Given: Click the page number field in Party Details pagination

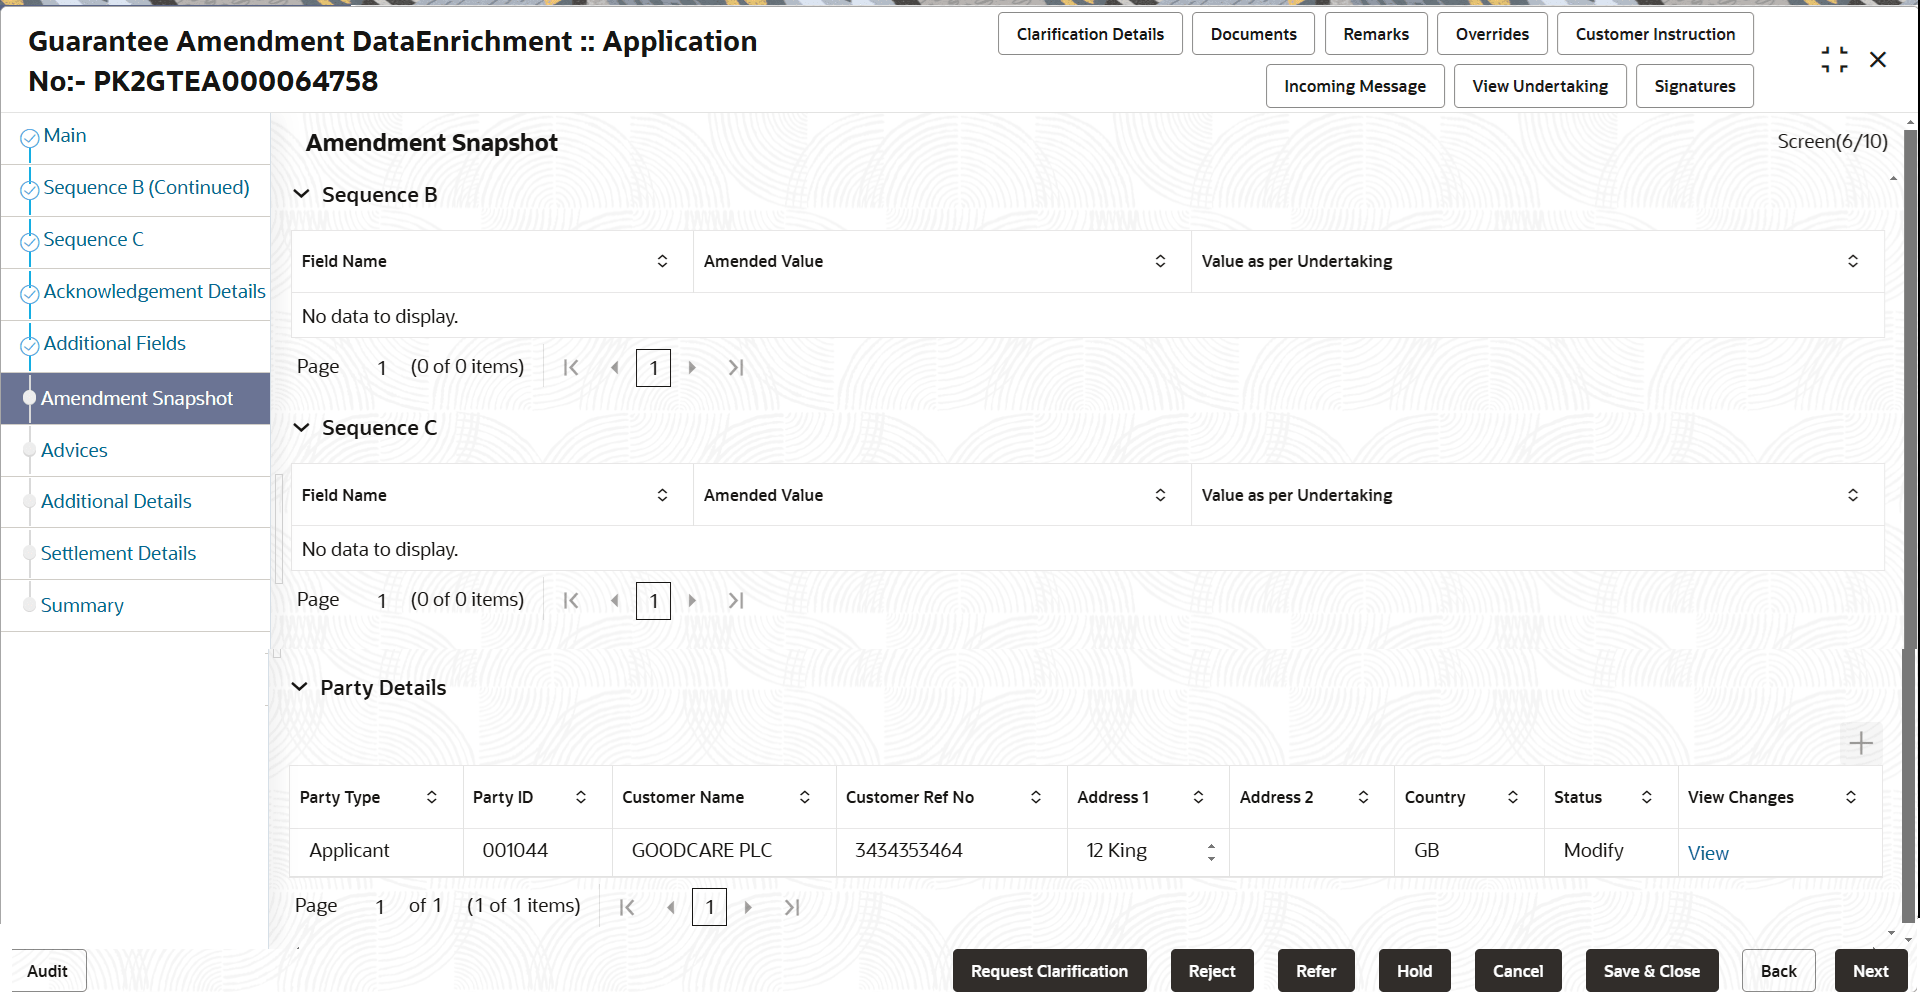Looking at the screenshot, I should click(x=709, y=907).
